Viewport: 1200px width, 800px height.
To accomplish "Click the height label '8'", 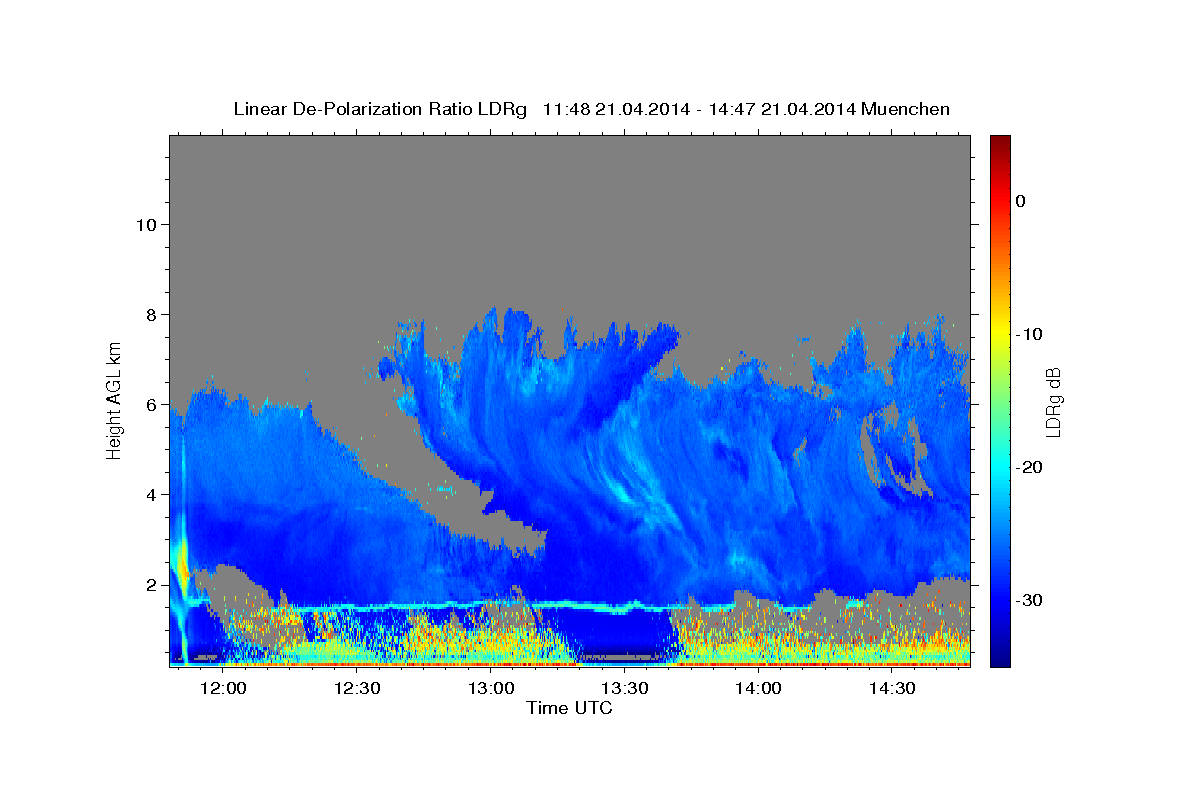I will (x=151, y=314).
